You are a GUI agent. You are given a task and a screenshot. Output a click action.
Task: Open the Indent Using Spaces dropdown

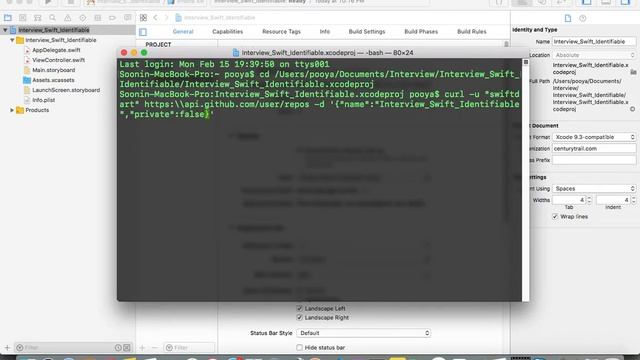click(x=594, y=189)
